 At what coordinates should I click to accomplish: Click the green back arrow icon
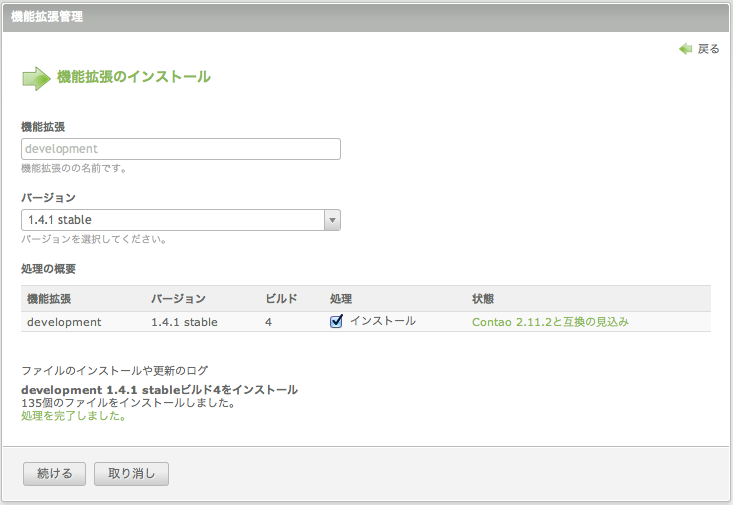[685, 49]
